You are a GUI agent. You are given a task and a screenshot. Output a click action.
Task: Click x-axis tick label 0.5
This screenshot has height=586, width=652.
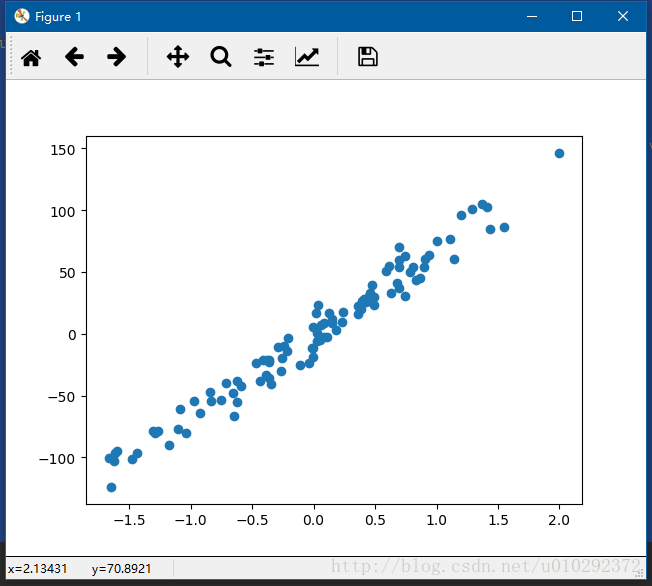pos(375,520)
